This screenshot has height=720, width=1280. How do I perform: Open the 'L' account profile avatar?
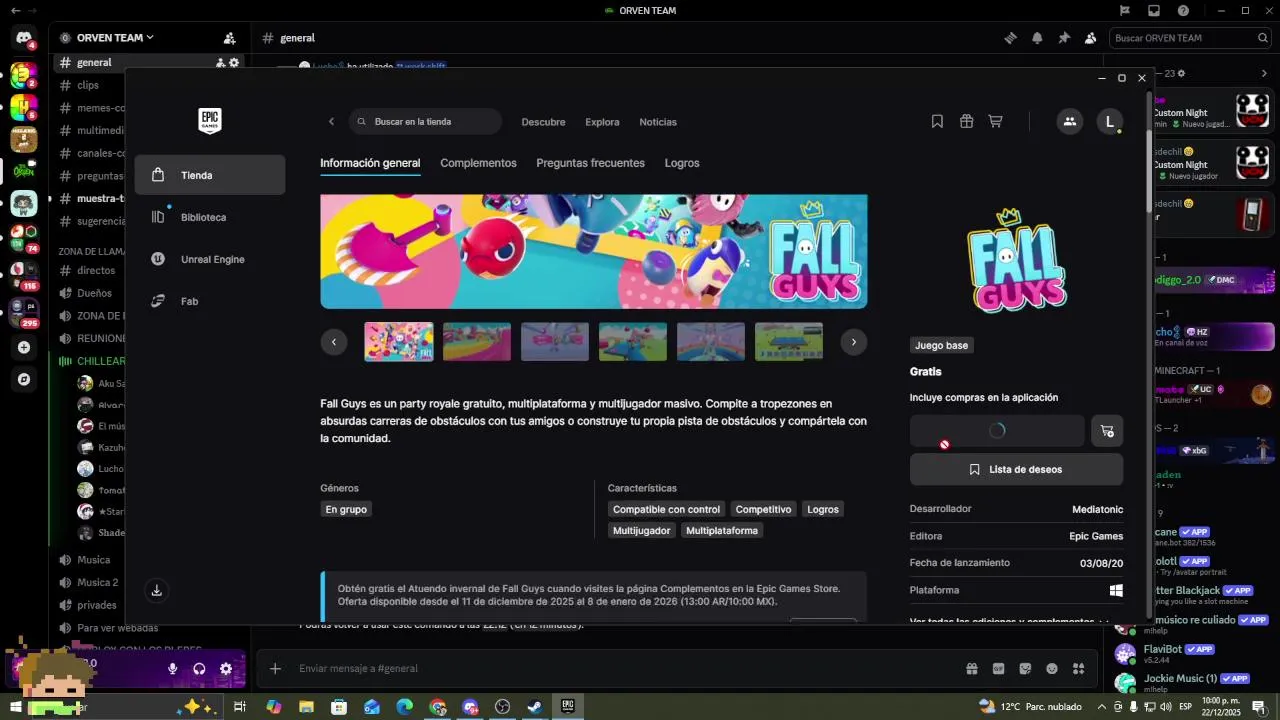point(1109,122)
